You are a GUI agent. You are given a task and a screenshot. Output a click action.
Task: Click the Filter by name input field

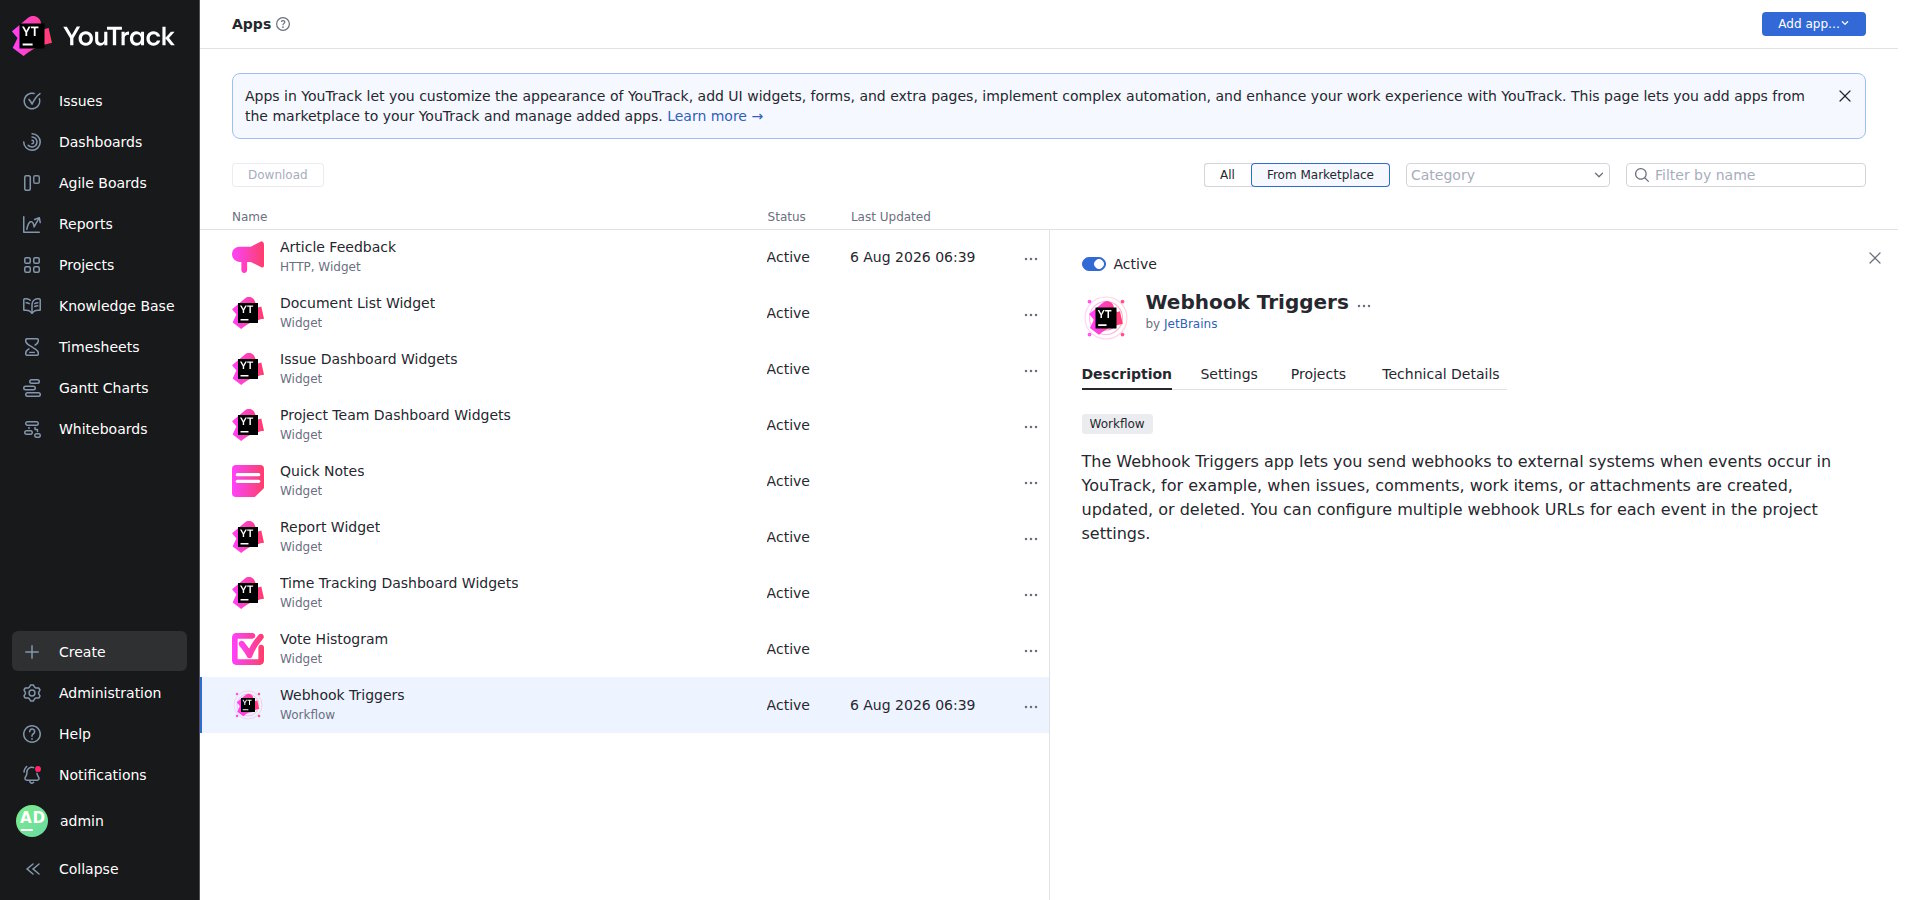pyautogui.click(x=1746, y=175)
